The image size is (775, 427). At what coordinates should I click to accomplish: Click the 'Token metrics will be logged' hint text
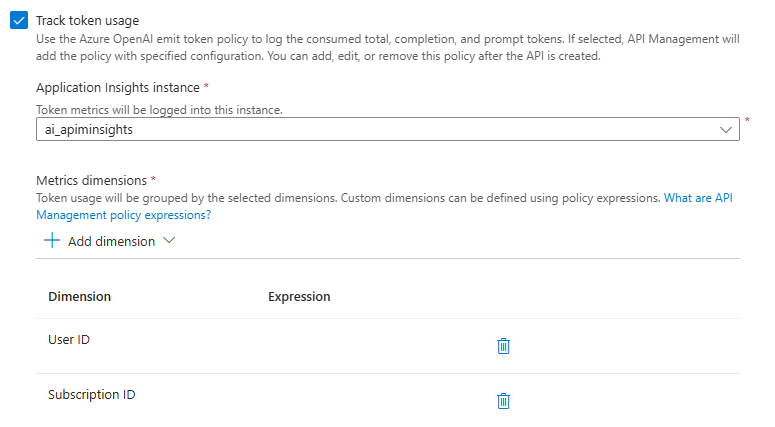(159, 110)
